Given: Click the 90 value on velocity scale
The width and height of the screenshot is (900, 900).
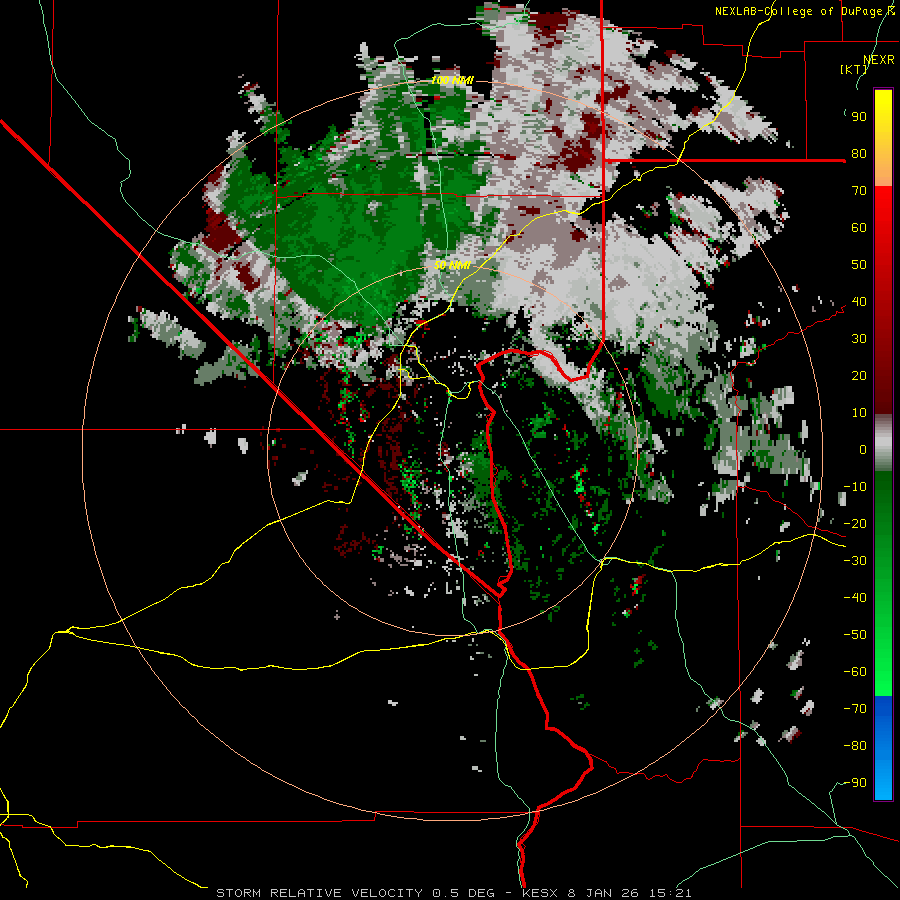Looking at the screenshot, I should pos(859,117).
